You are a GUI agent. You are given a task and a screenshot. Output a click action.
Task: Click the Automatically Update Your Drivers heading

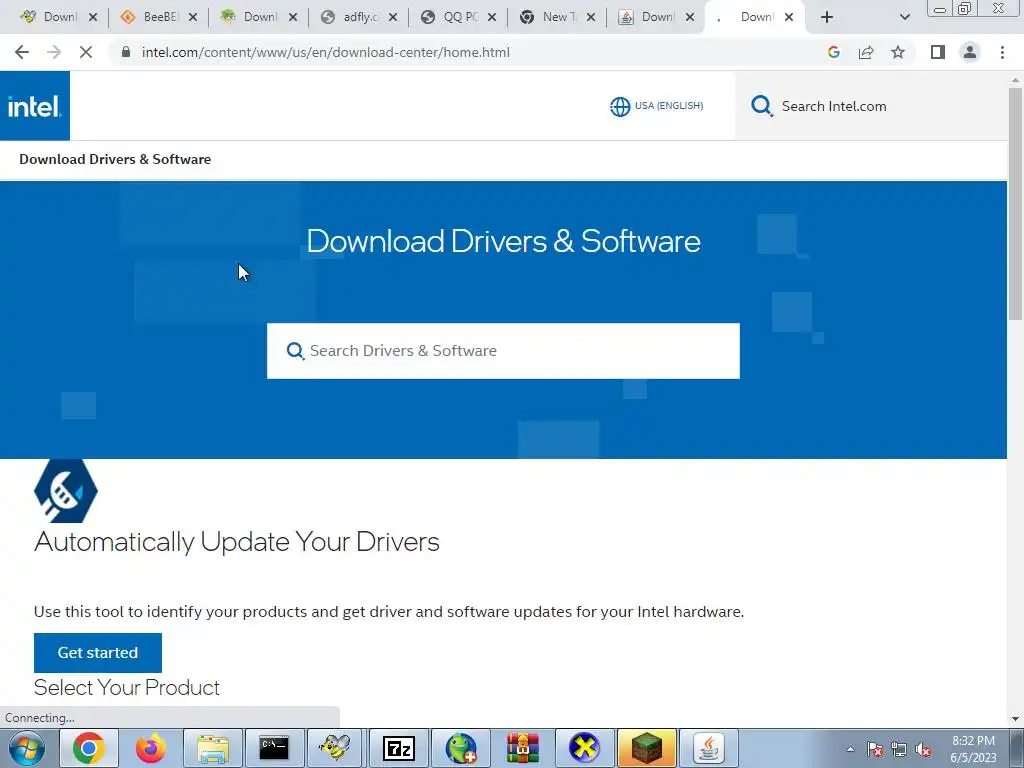click(236, 542)
